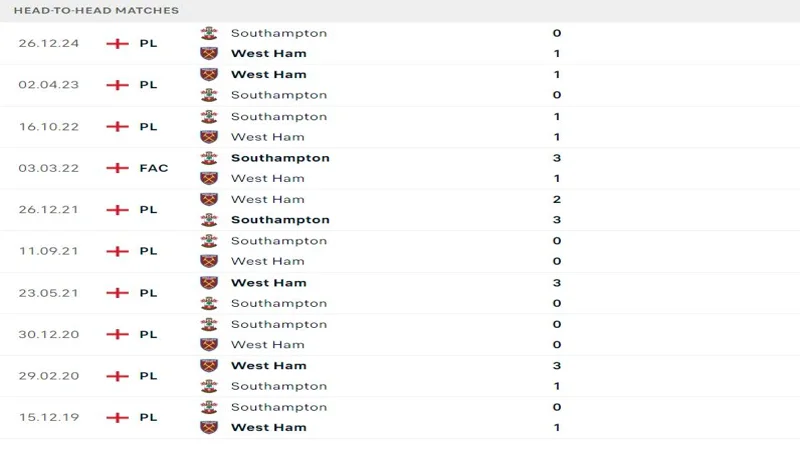The height and width of the screenshot is (450, 800).
Task: Click the 29.02.20 match date
Action: (x=49, y=376)
